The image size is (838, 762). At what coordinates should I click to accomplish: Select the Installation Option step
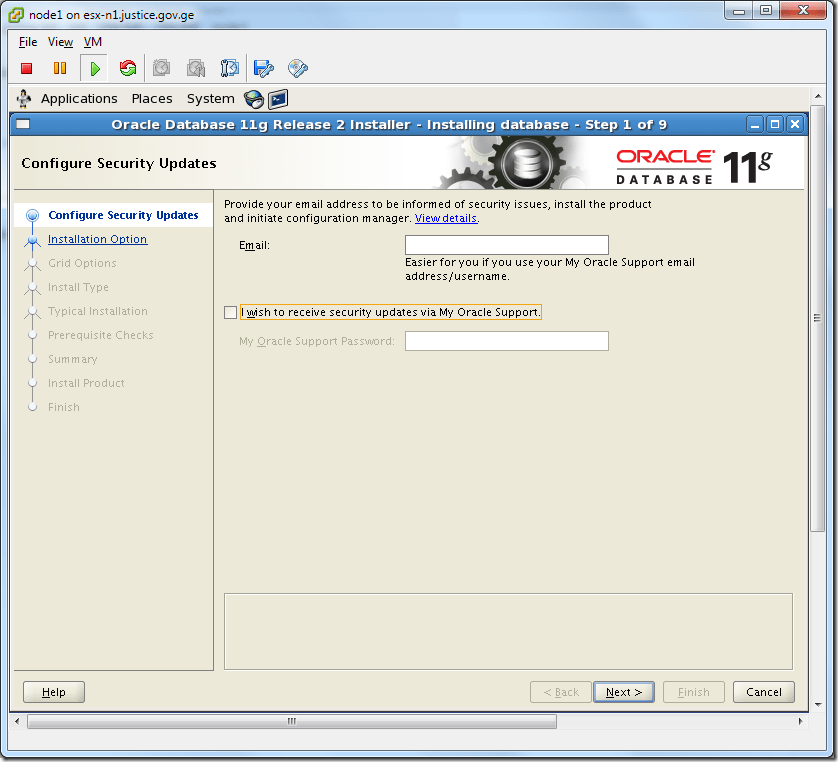click(97, 239)
